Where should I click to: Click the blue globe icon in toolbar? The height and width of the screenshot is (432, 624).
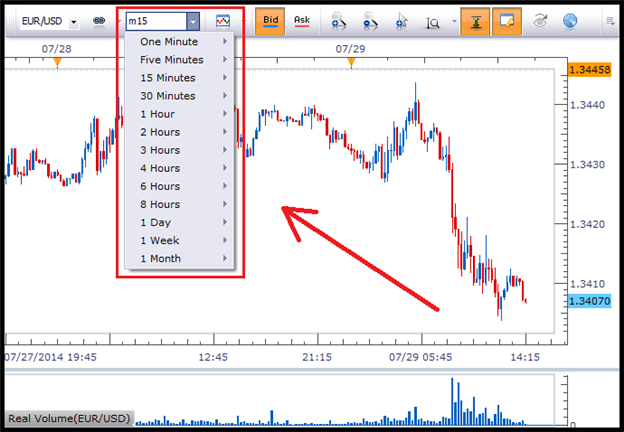(x=570, y=21)
